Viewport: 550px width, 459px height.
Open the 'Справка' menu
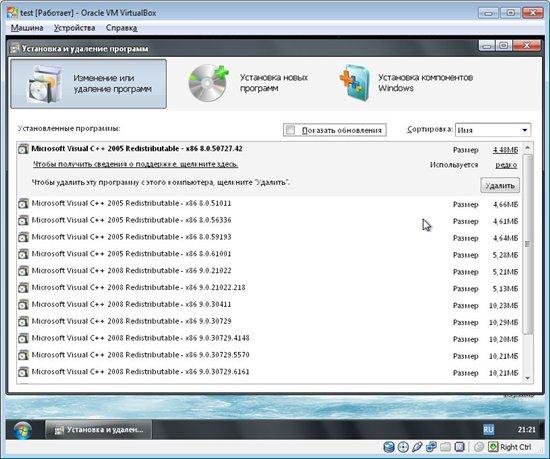tap(121, 28)
